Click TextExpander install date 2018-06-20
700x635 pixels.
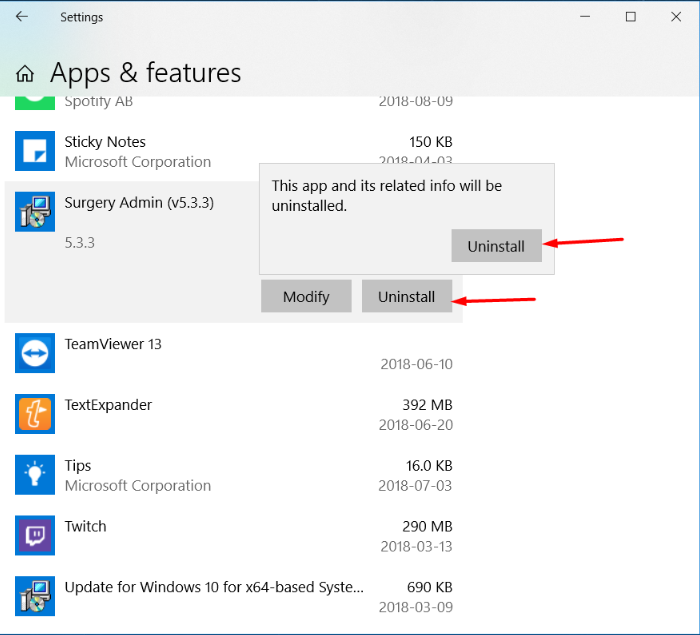416,425
